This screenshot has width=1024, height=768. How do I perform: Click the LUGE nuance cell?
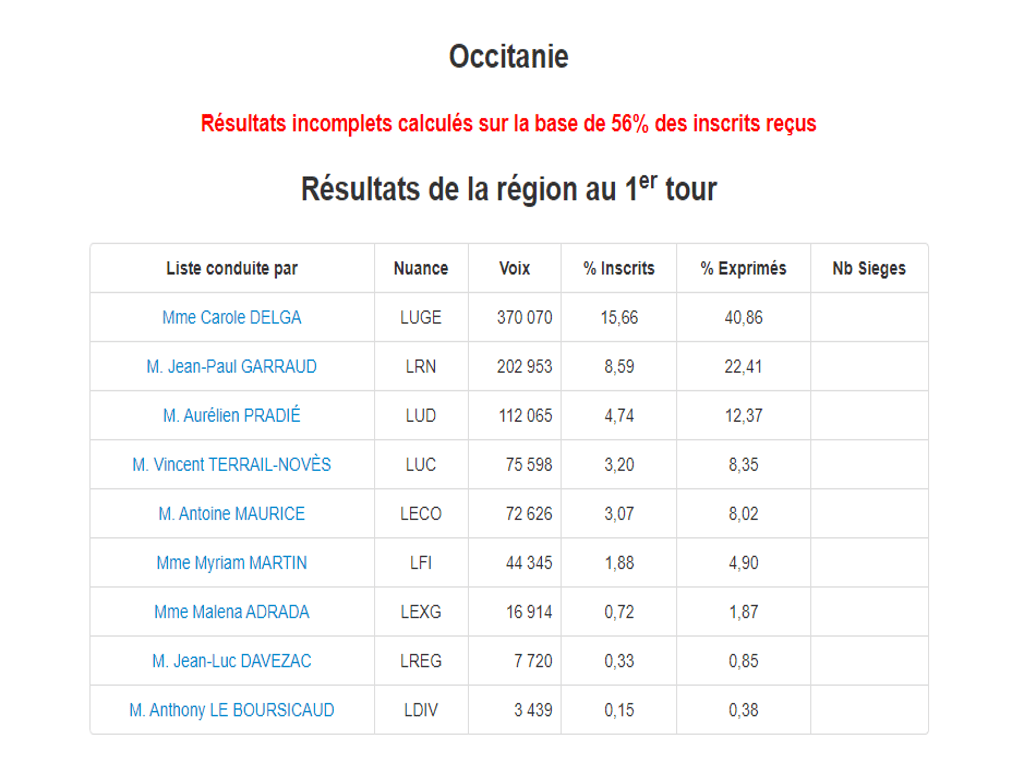point(420,318)
